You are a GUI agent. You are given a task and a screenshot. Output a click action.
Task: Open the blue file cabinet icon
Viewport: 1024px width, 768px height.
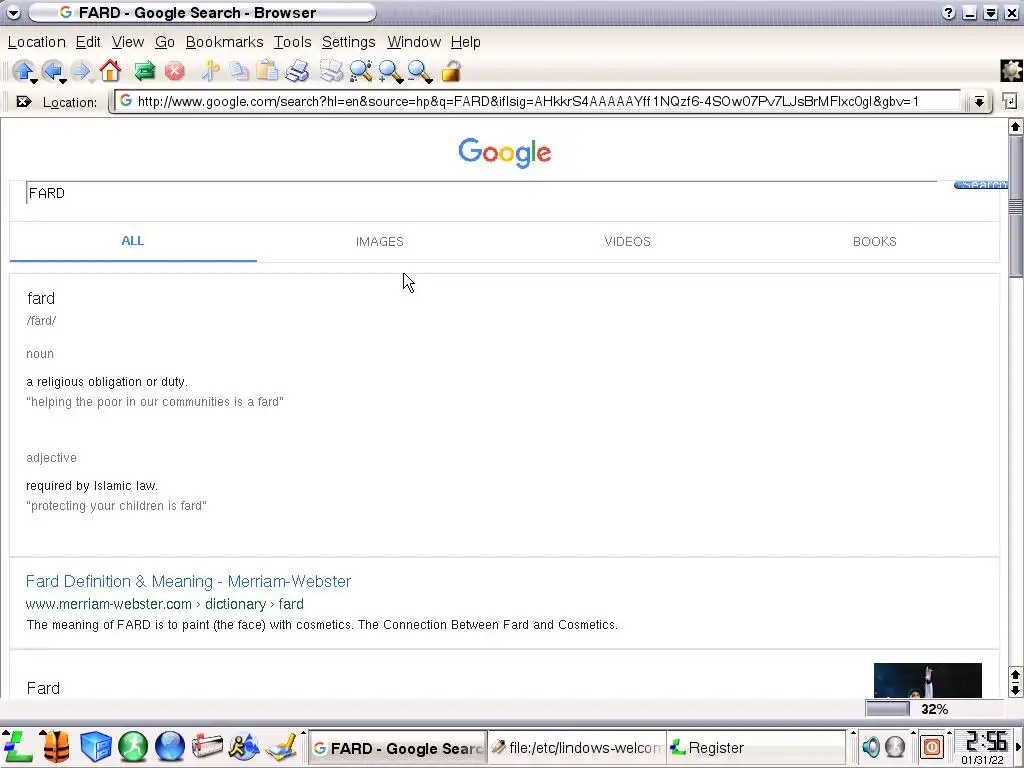click(95, 746)
